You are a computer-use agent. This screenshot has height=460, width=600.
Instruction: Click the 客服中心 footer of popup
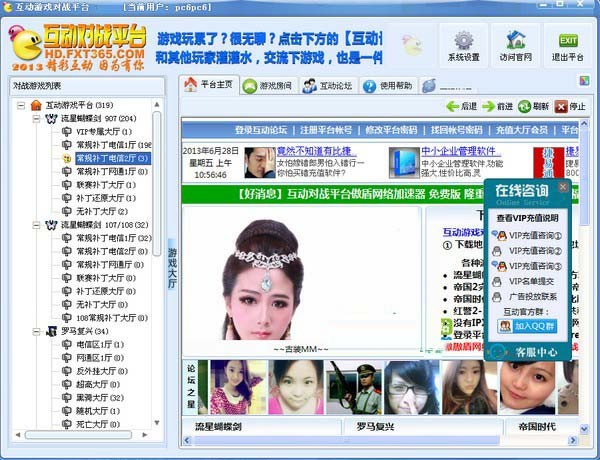[x=527, y=352]
